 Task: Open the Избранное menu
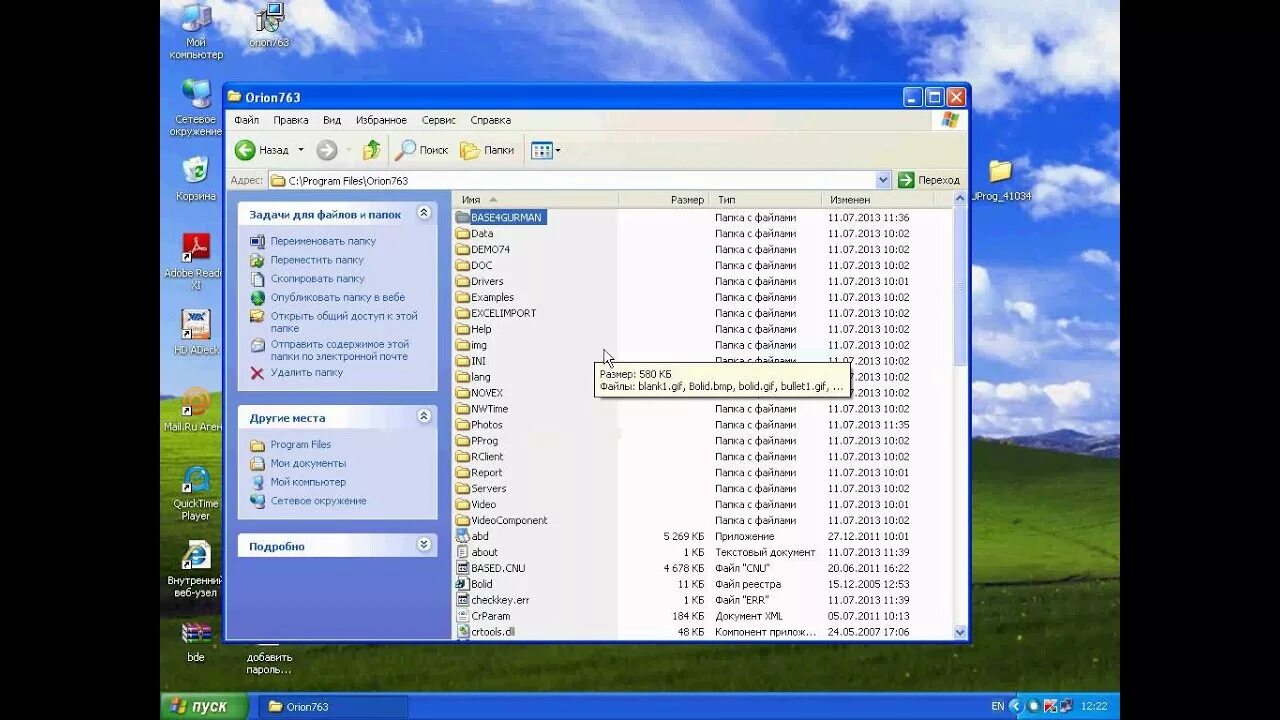tap(381, 120)
